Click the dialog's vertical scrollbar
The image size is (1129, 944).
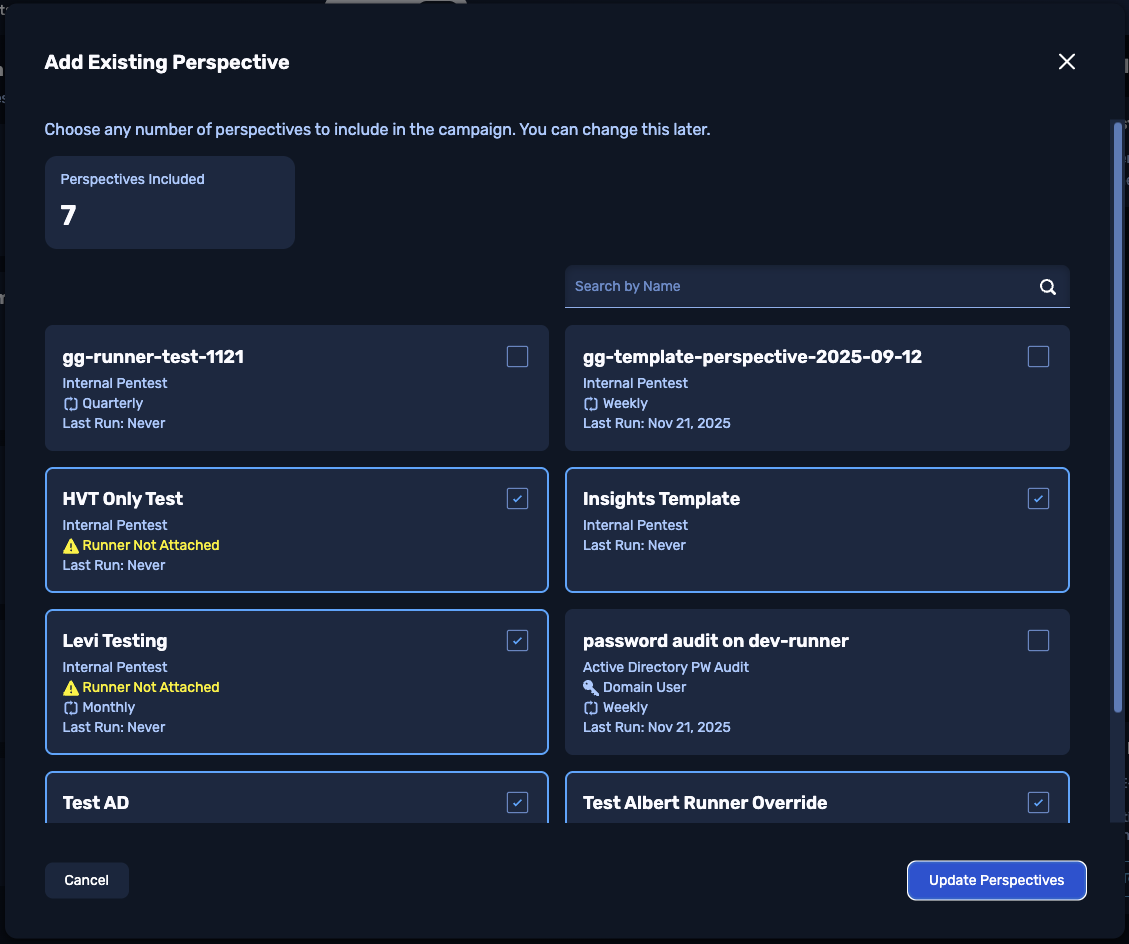(x=1117, y=420)
